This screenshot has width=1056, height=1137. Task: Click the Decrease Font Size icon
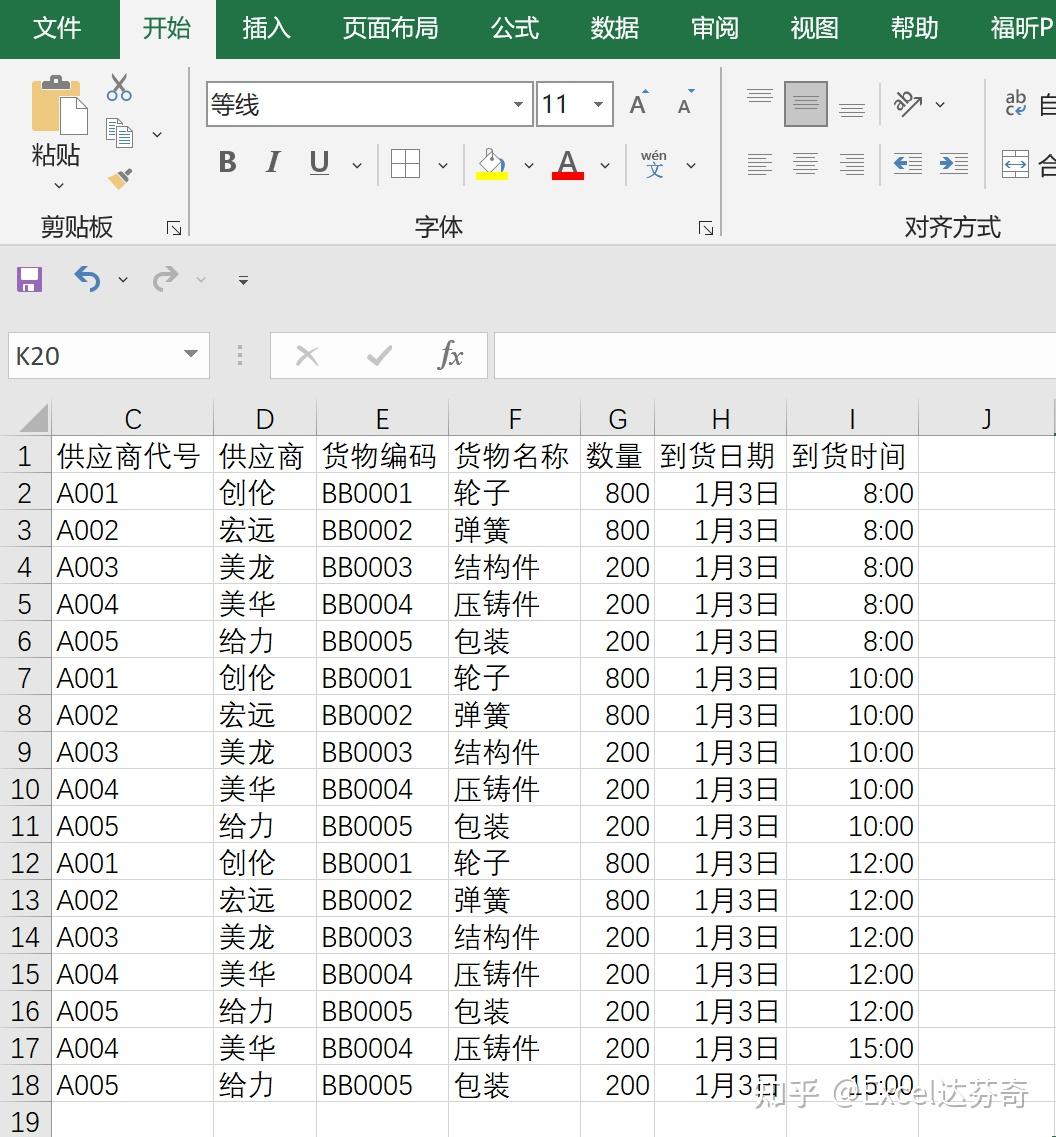[684, 102]
